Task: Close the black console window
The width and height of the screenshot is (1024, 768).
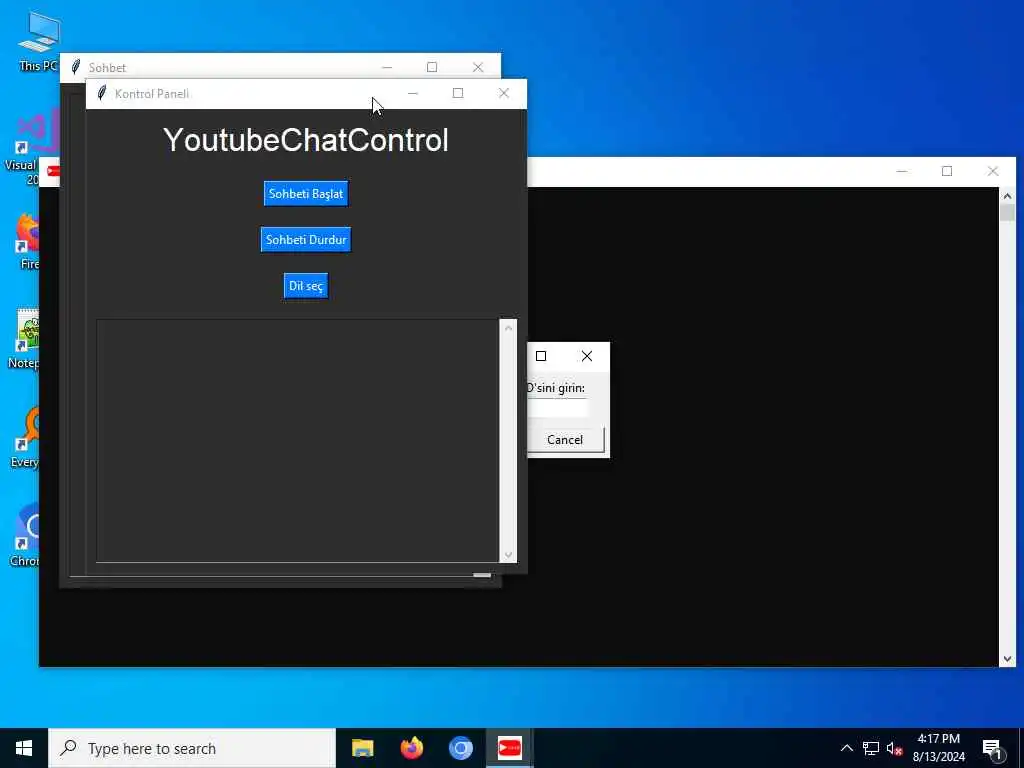Action: pos(993,171)
